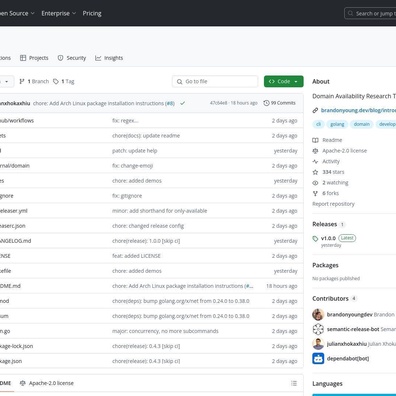Open semantic-release-bot avatar
This screenshot has height=396, width=396.
click(x=318, y=329)
